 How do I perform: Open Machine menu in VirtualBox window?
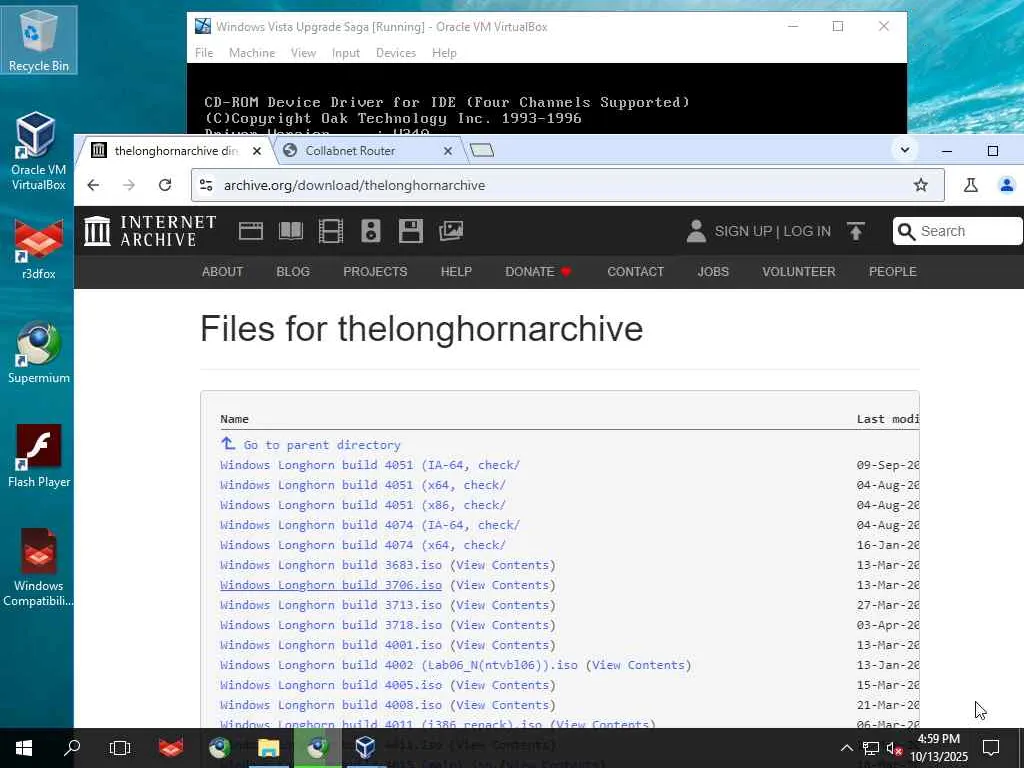pos(251,53)
